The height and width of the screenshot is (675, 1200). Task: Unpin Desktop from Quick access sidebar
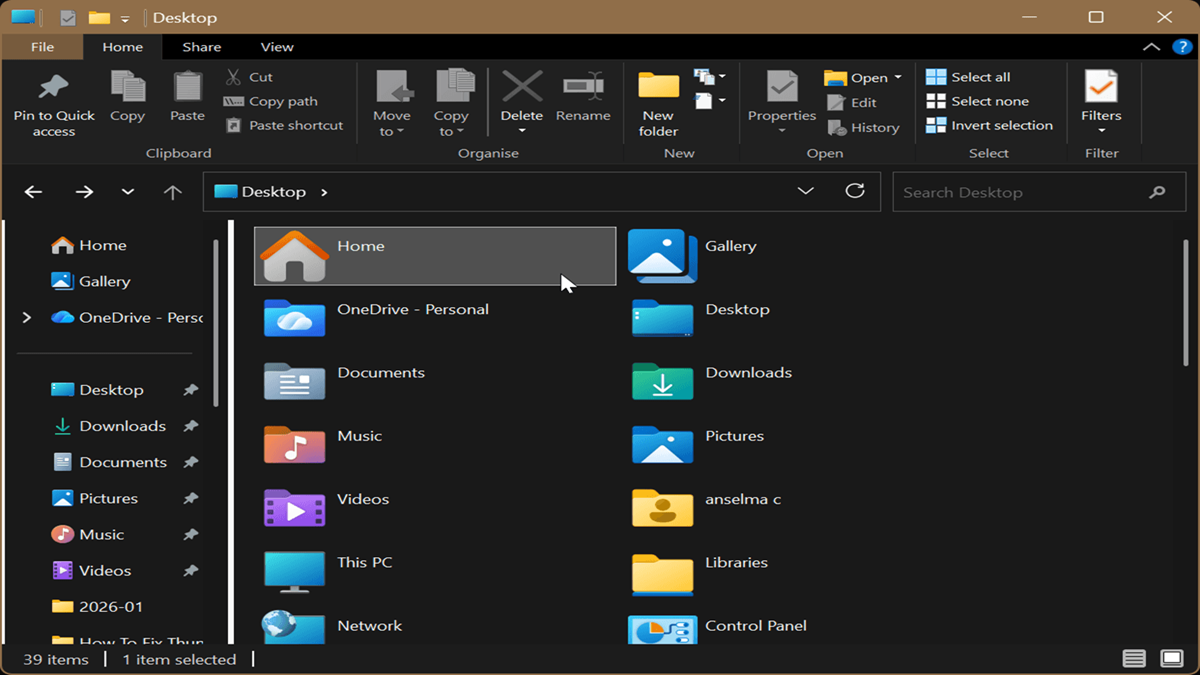(x=191, y=390)
